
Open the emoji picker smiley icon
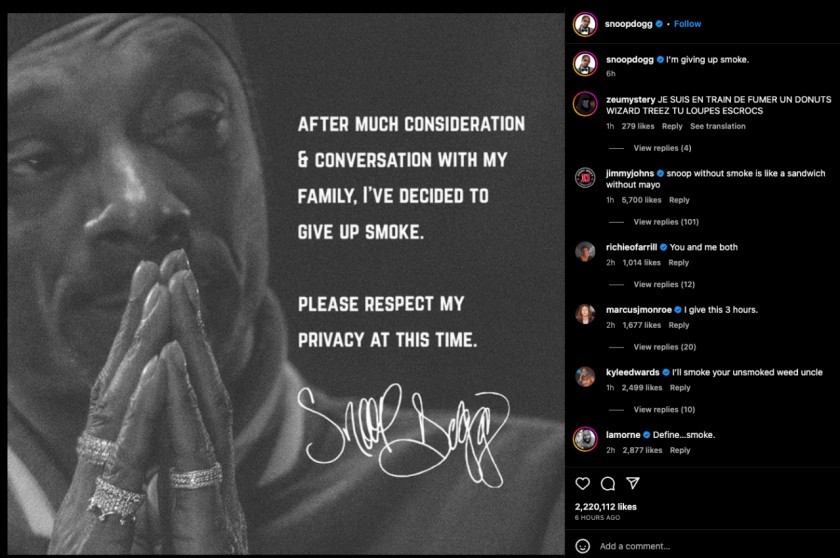(x=582, y=546)
